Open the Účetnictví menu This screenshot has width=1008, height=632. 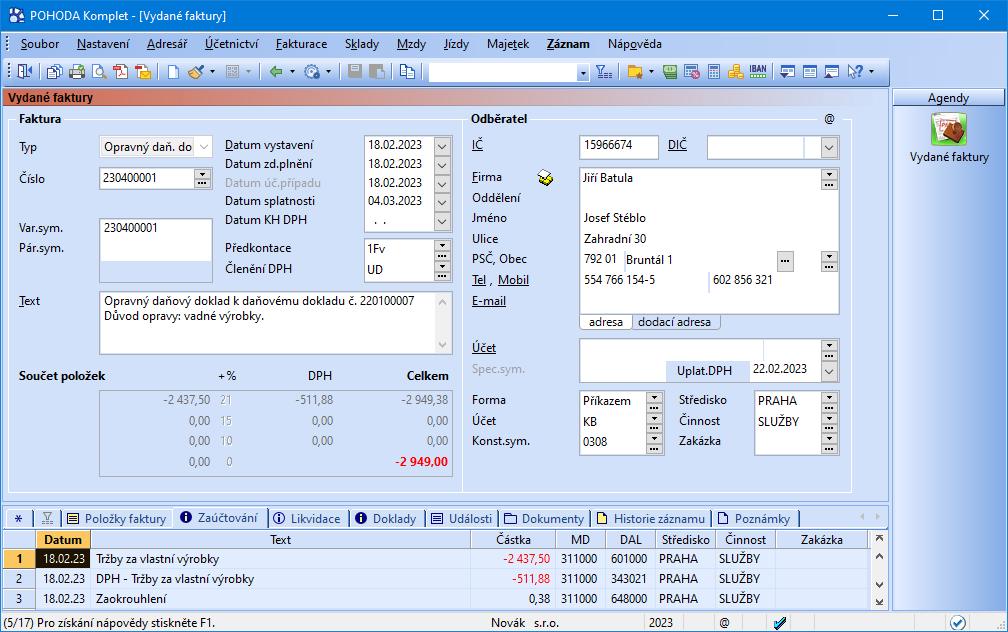[231, 44]
